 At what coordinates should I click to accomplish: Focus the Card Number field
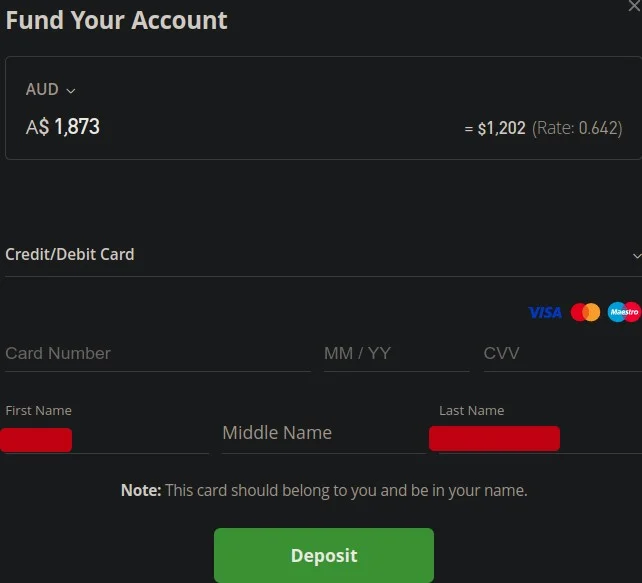pyautogui.click(x=158, y=354)
